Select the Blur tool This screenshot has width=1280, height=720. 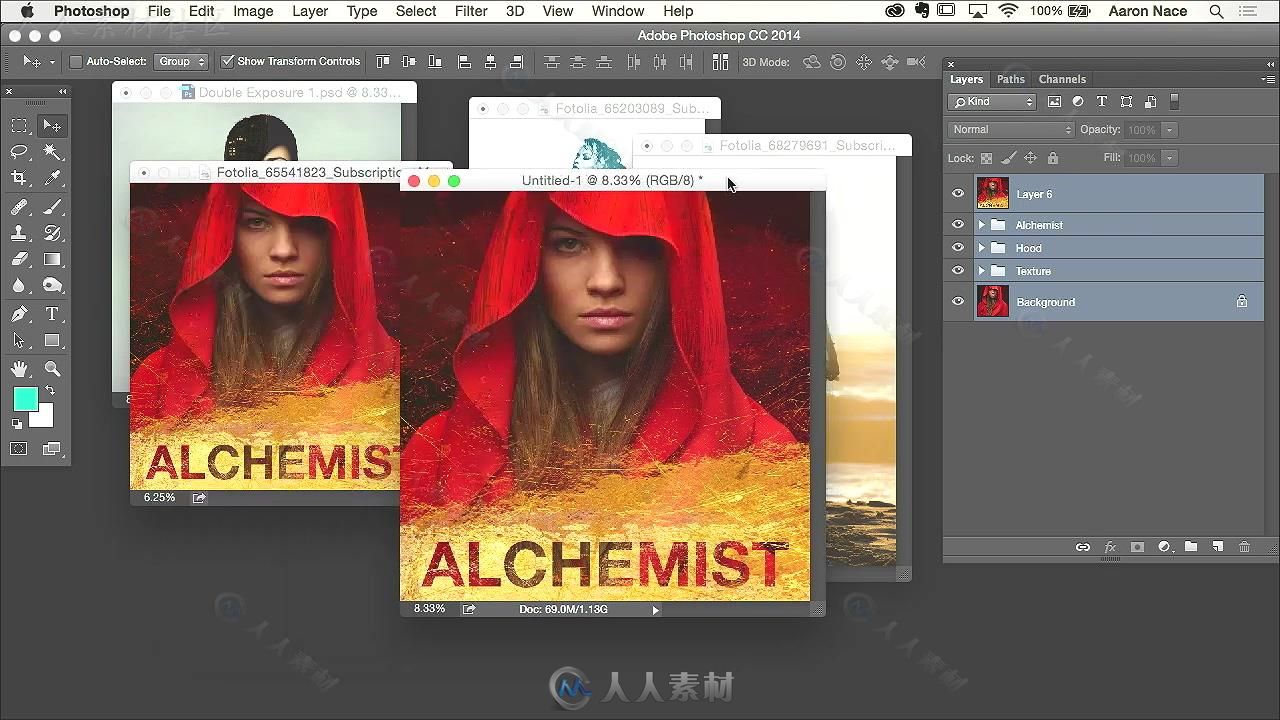pos(19,286)
